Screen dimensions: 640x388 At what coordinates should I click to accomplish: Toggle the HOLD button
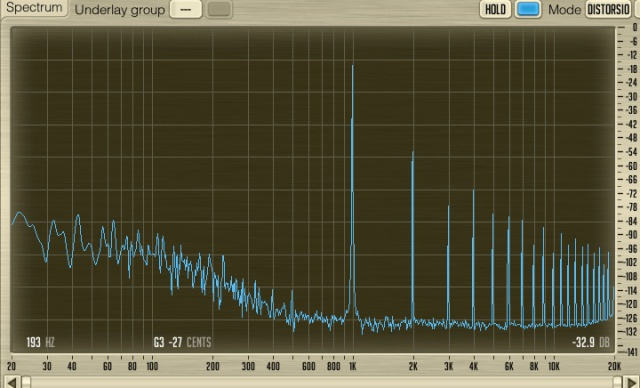coord(495,9)
